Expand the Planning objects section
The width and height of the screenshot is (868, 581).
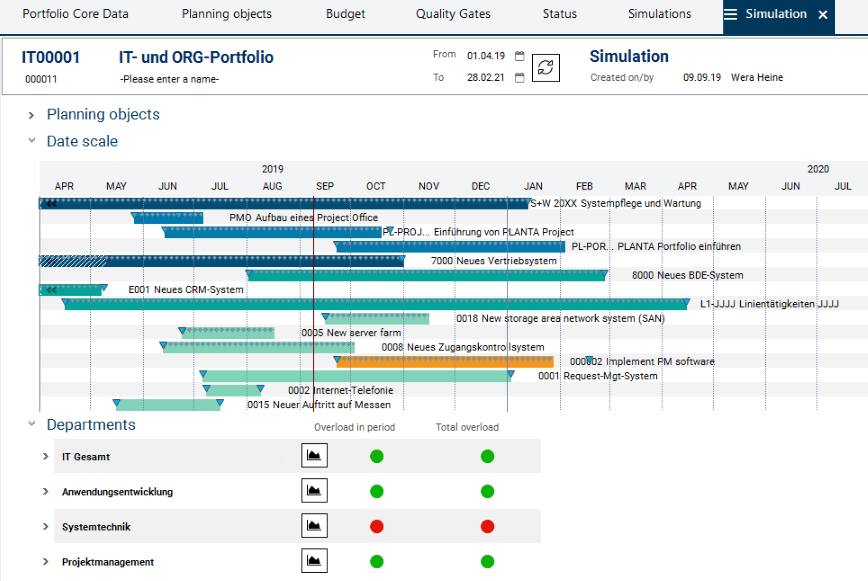coord(32,115)
